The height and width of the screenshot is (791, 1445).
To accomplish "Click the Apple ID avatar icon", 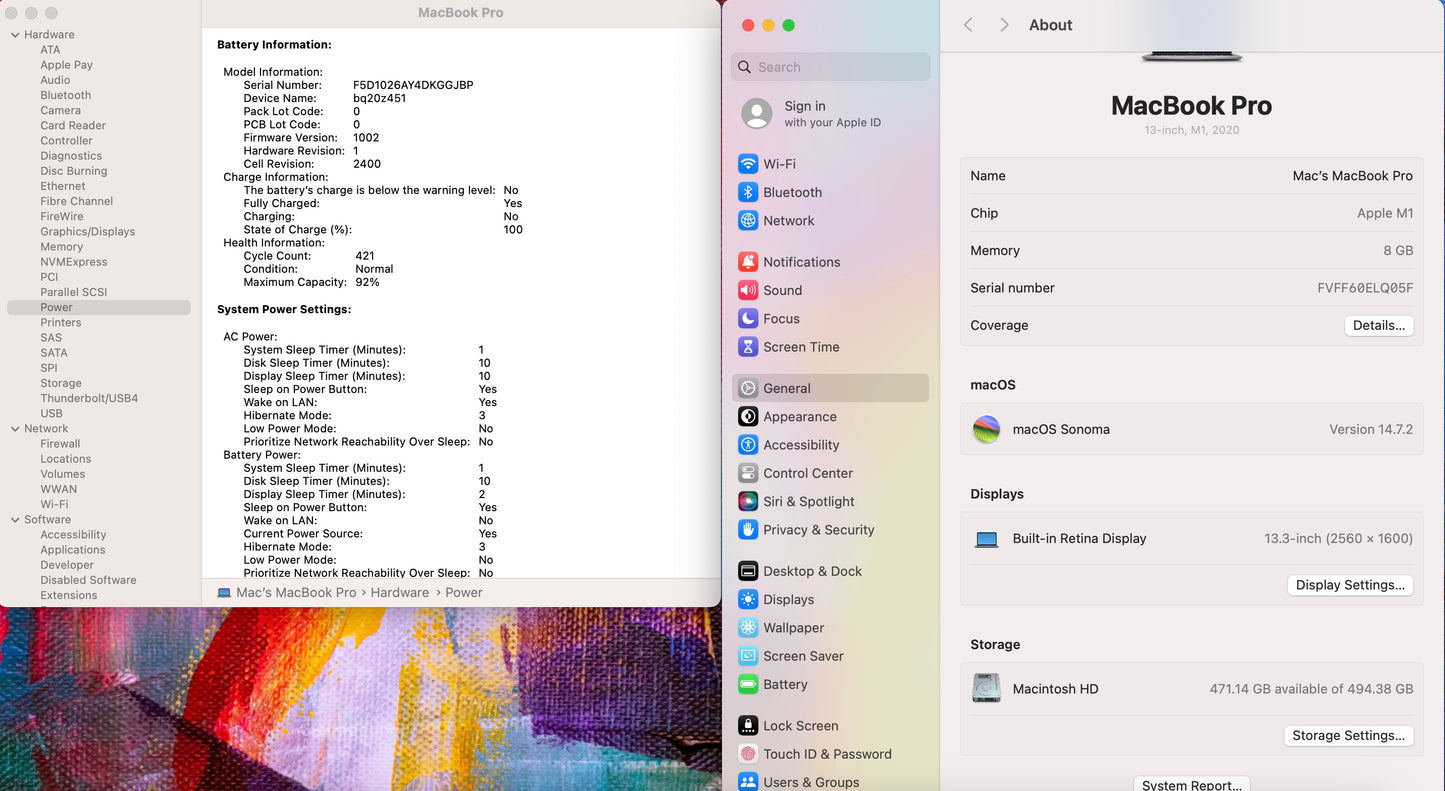I will [x=757, y=114].
